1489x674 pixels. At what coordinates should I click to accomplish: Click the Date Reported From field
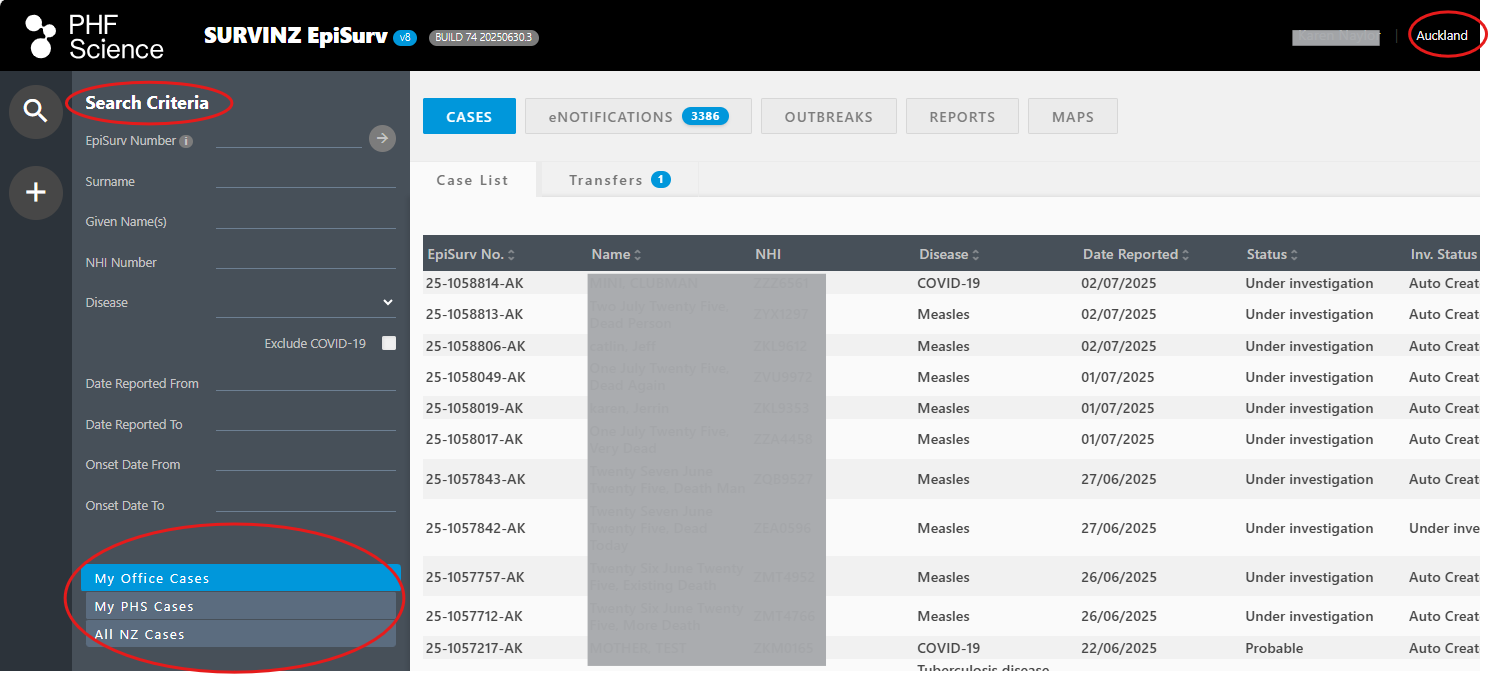click(306, 382)
